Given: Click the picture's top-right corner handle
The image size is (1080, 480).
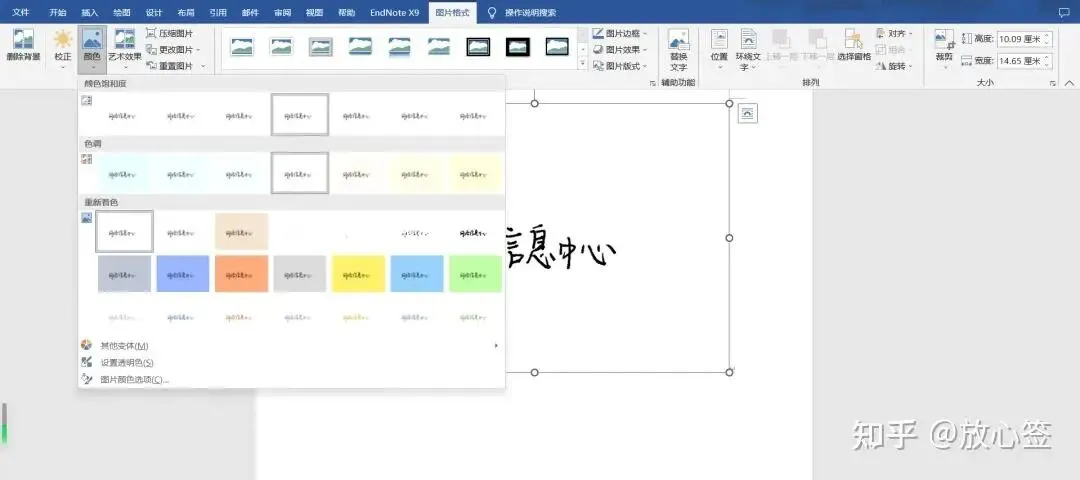Looking at the screenshot, I should click(x=729, y=103).
